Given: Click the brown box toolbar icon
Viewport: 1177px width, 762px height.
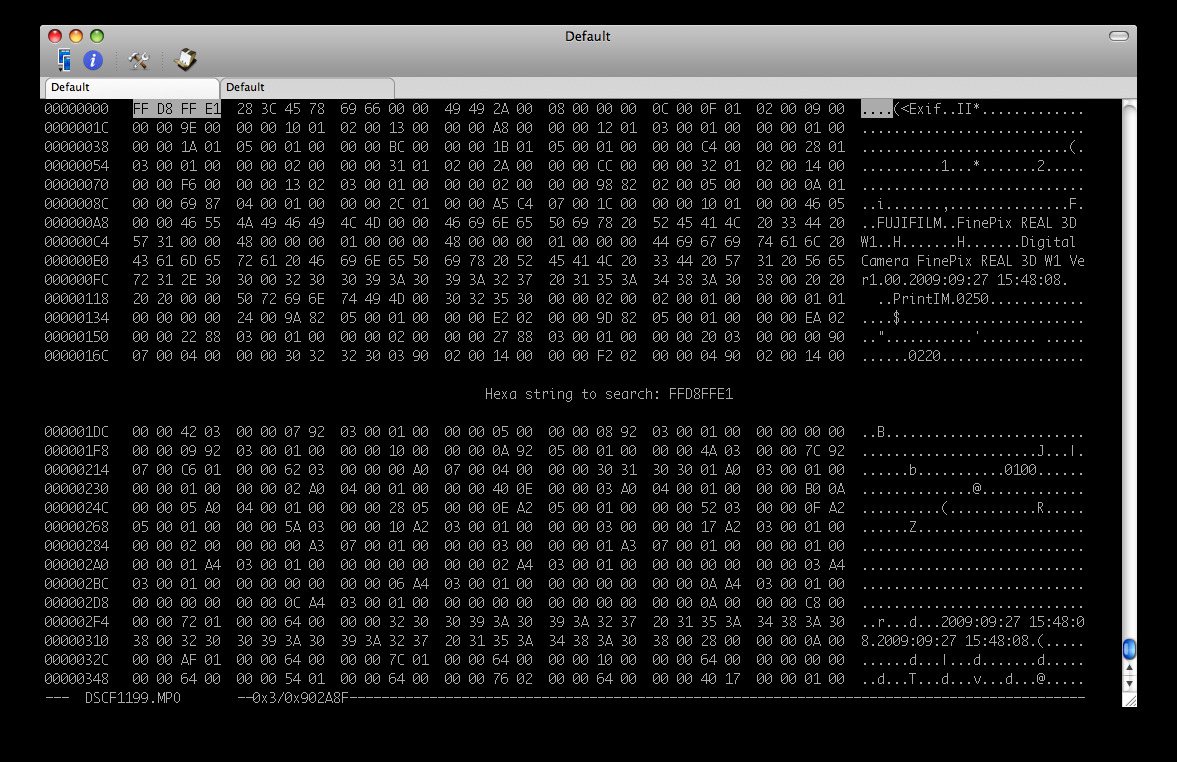Looking at the screenshot, I should point(185,59).
